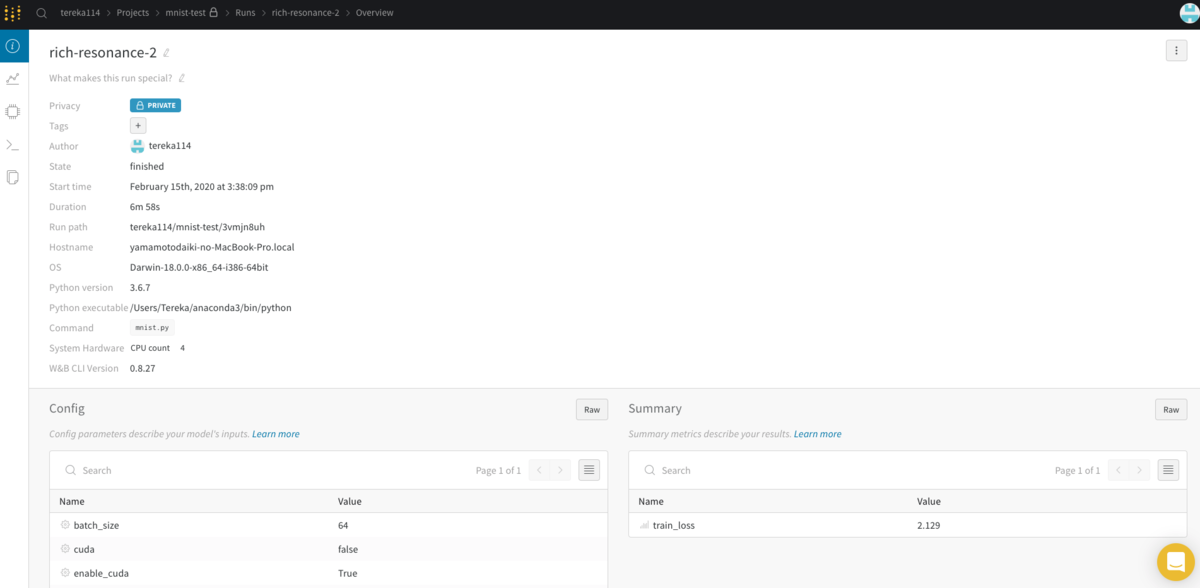Open the W&B home logo

pos(13,13)
